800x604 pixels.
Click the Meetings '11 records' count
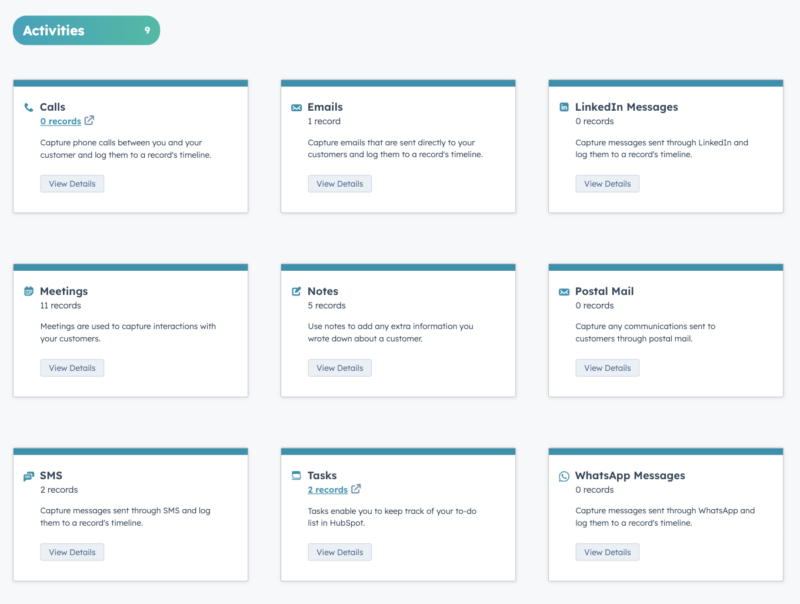pyautogui.click(x=61, y=306)
